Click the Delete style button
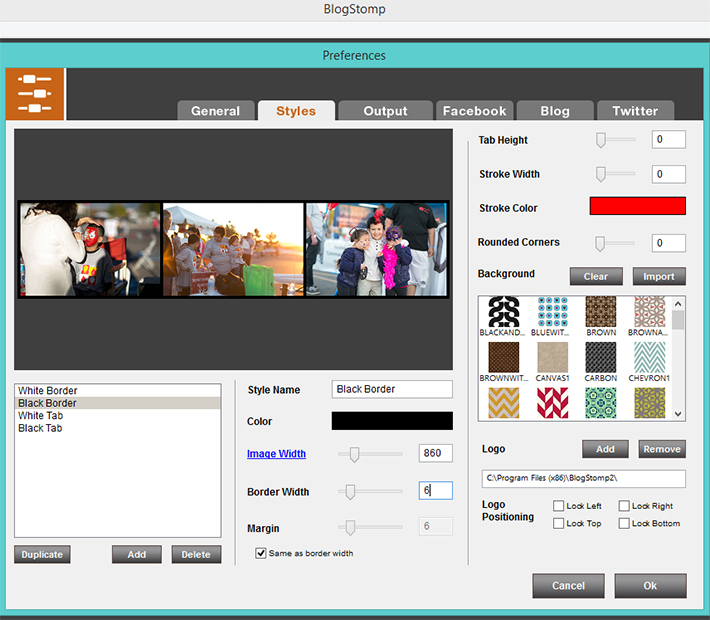The image size is (710, 620). pyautogui.click(x=196, y=554)
